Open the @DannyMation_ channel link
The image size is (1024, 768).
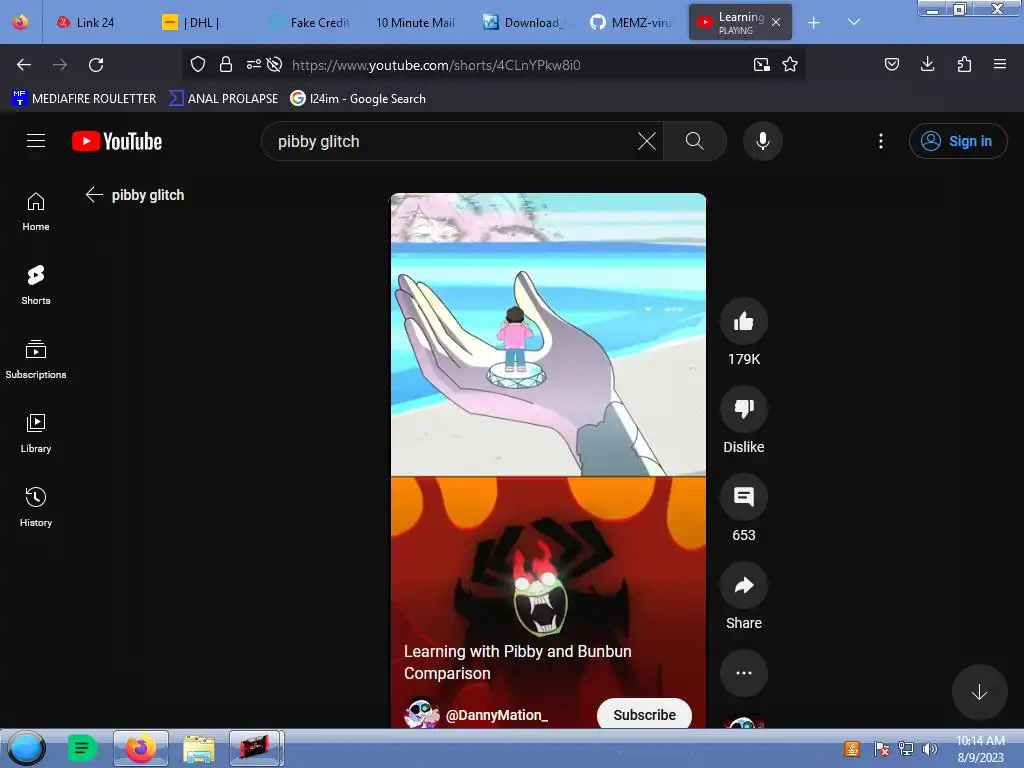[496, 715]
